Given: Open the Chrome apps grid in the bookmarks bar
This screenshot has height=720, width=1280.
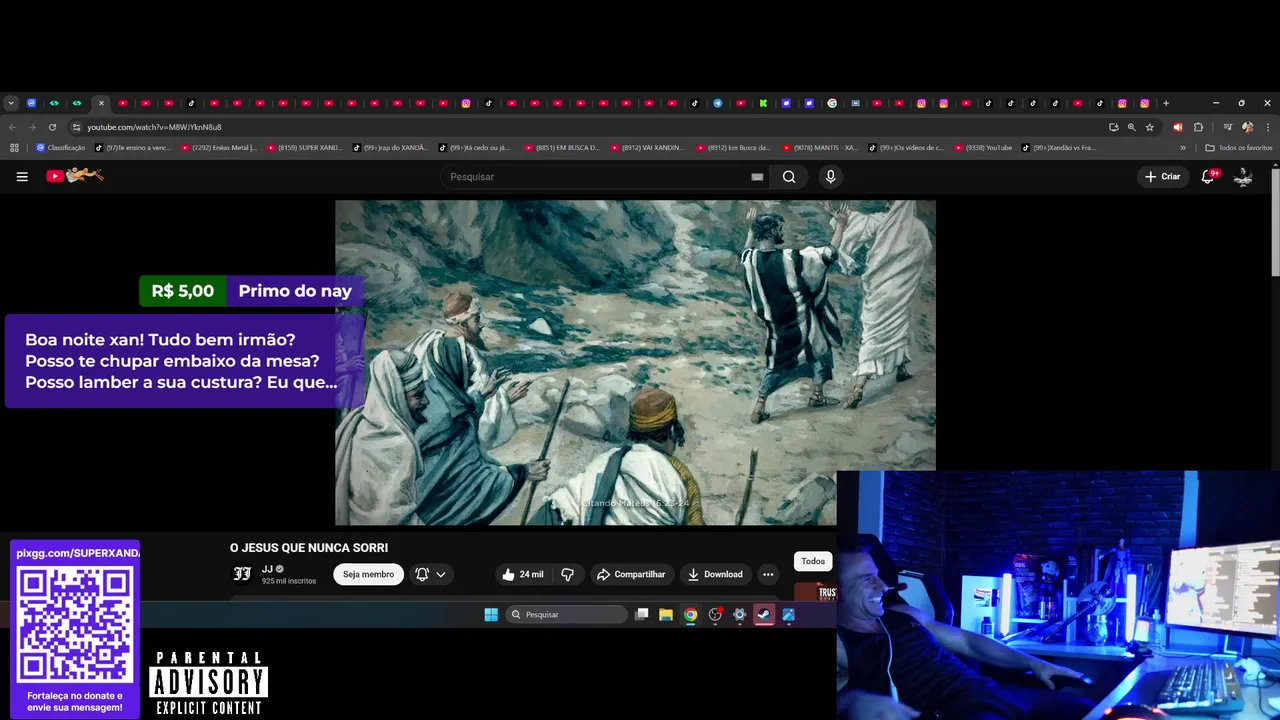Looking at the screenshot, I should tap(14, 148).
